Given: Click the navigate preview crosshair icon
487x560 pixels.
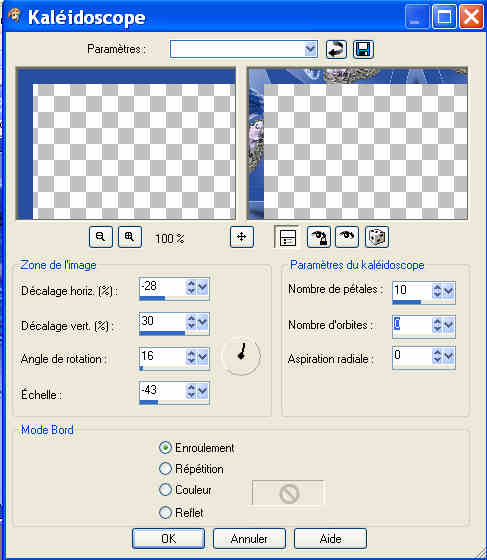Looking at the screenshot, I should (x=242, y=236).
